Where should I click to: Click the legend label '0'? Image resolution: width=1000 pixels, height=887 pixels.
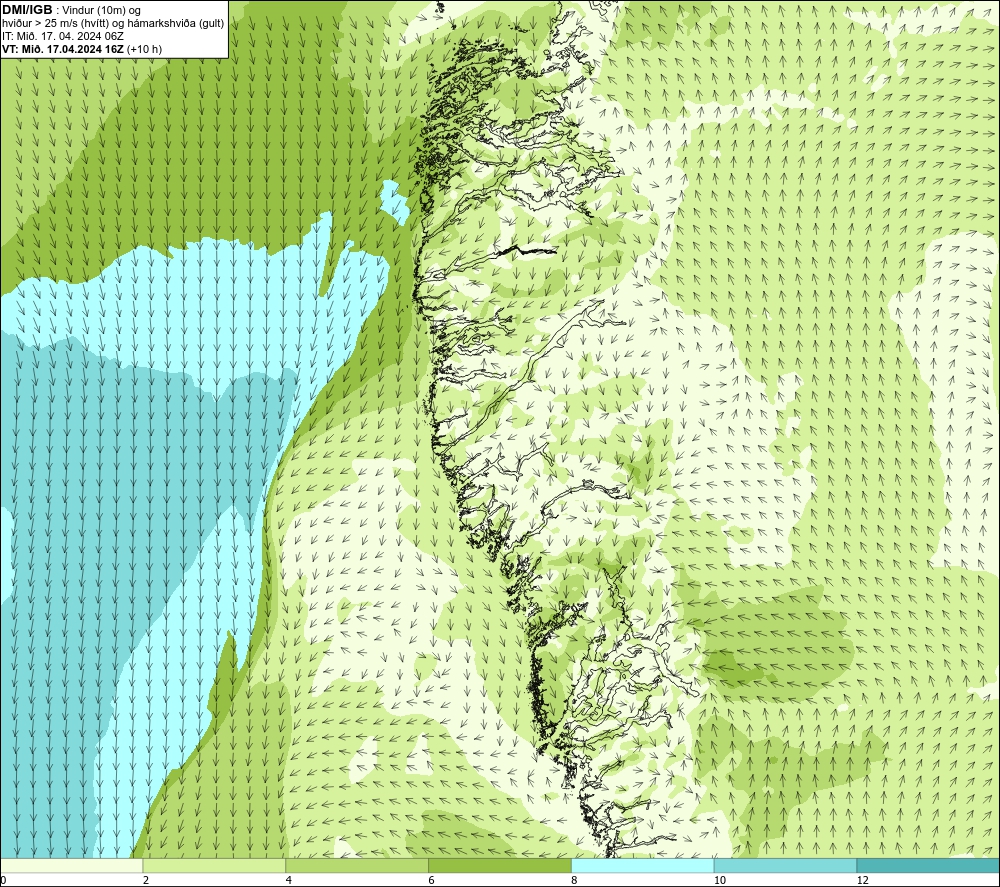tap(3, 880)
